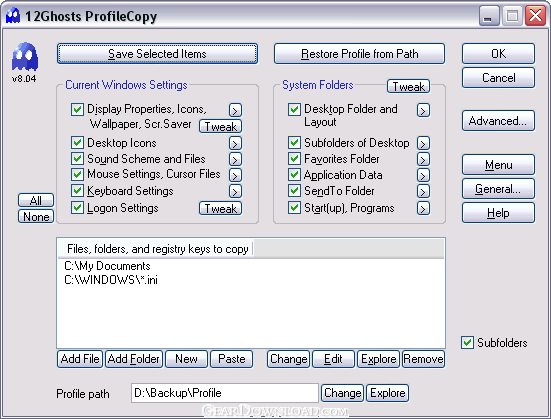Click the Add Folder button
The height and width of the screenshot is (419, 551).
click(x=134, y=359)
